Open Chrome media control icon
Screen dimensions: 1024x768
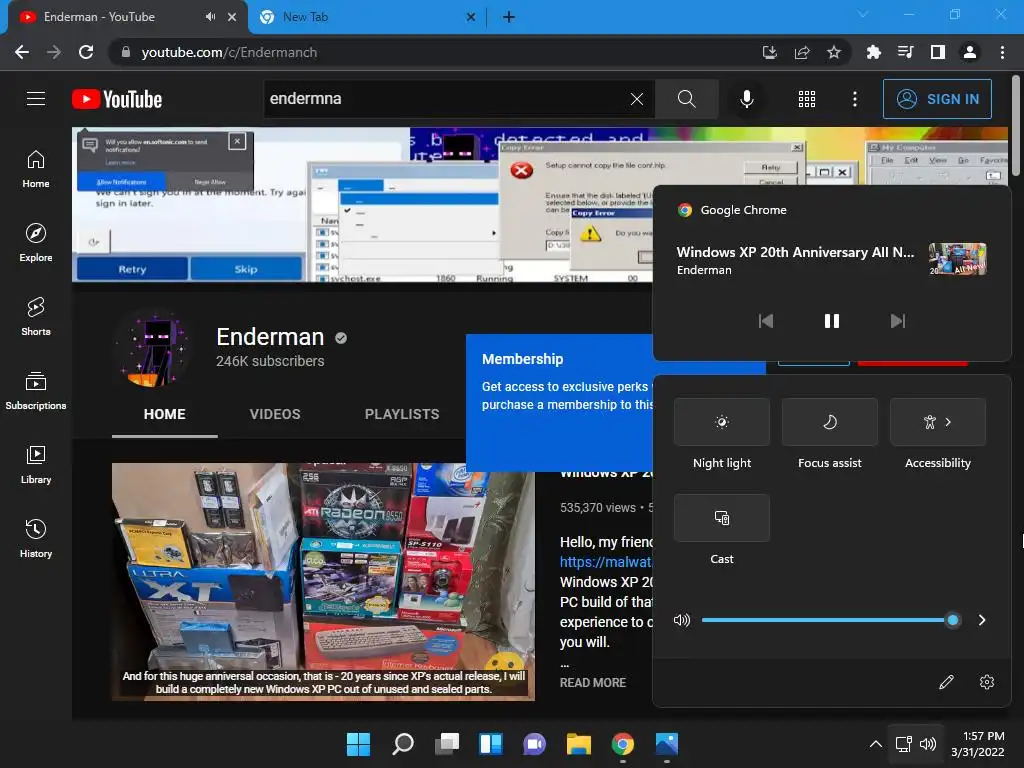click(x=905, y=52)
